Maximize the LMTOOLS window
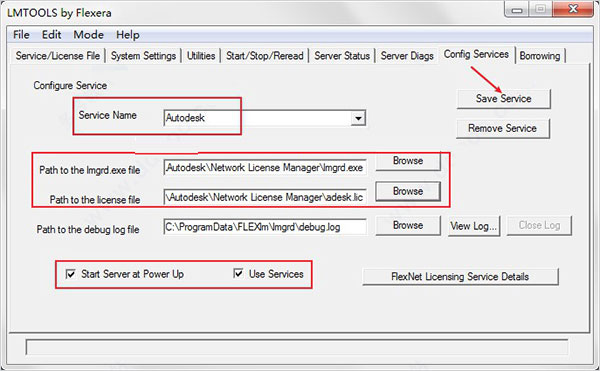 (540, 10)
